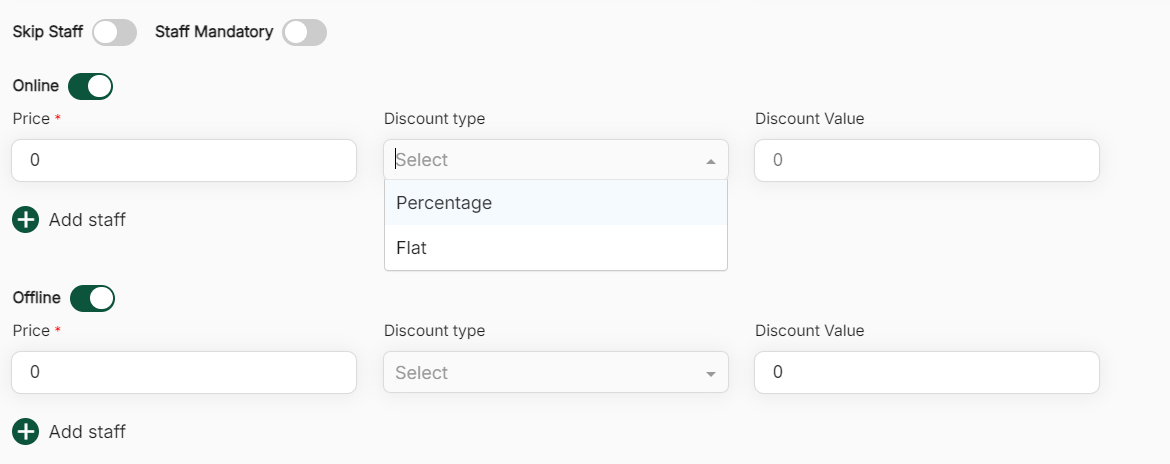Toggle the Skip Staff switch
The width and height of the screenshot is (1170, 464).
pyautogui.click(x=114, y=32)
